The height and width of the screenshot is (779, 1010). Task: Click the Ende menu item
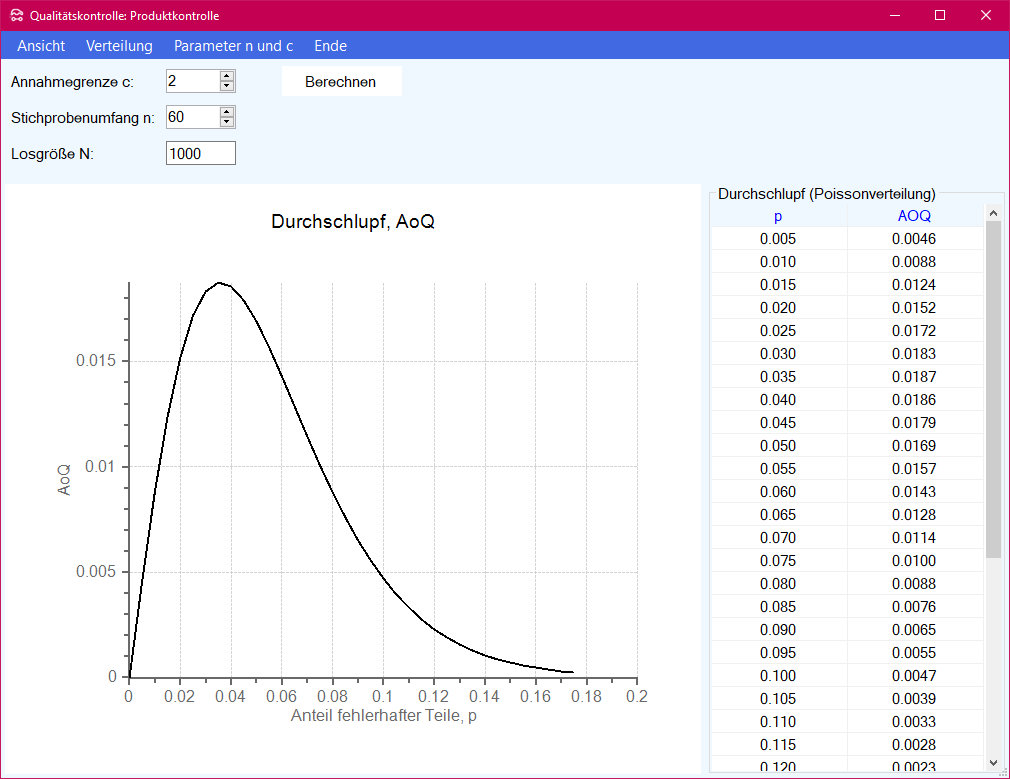[330, 46]
